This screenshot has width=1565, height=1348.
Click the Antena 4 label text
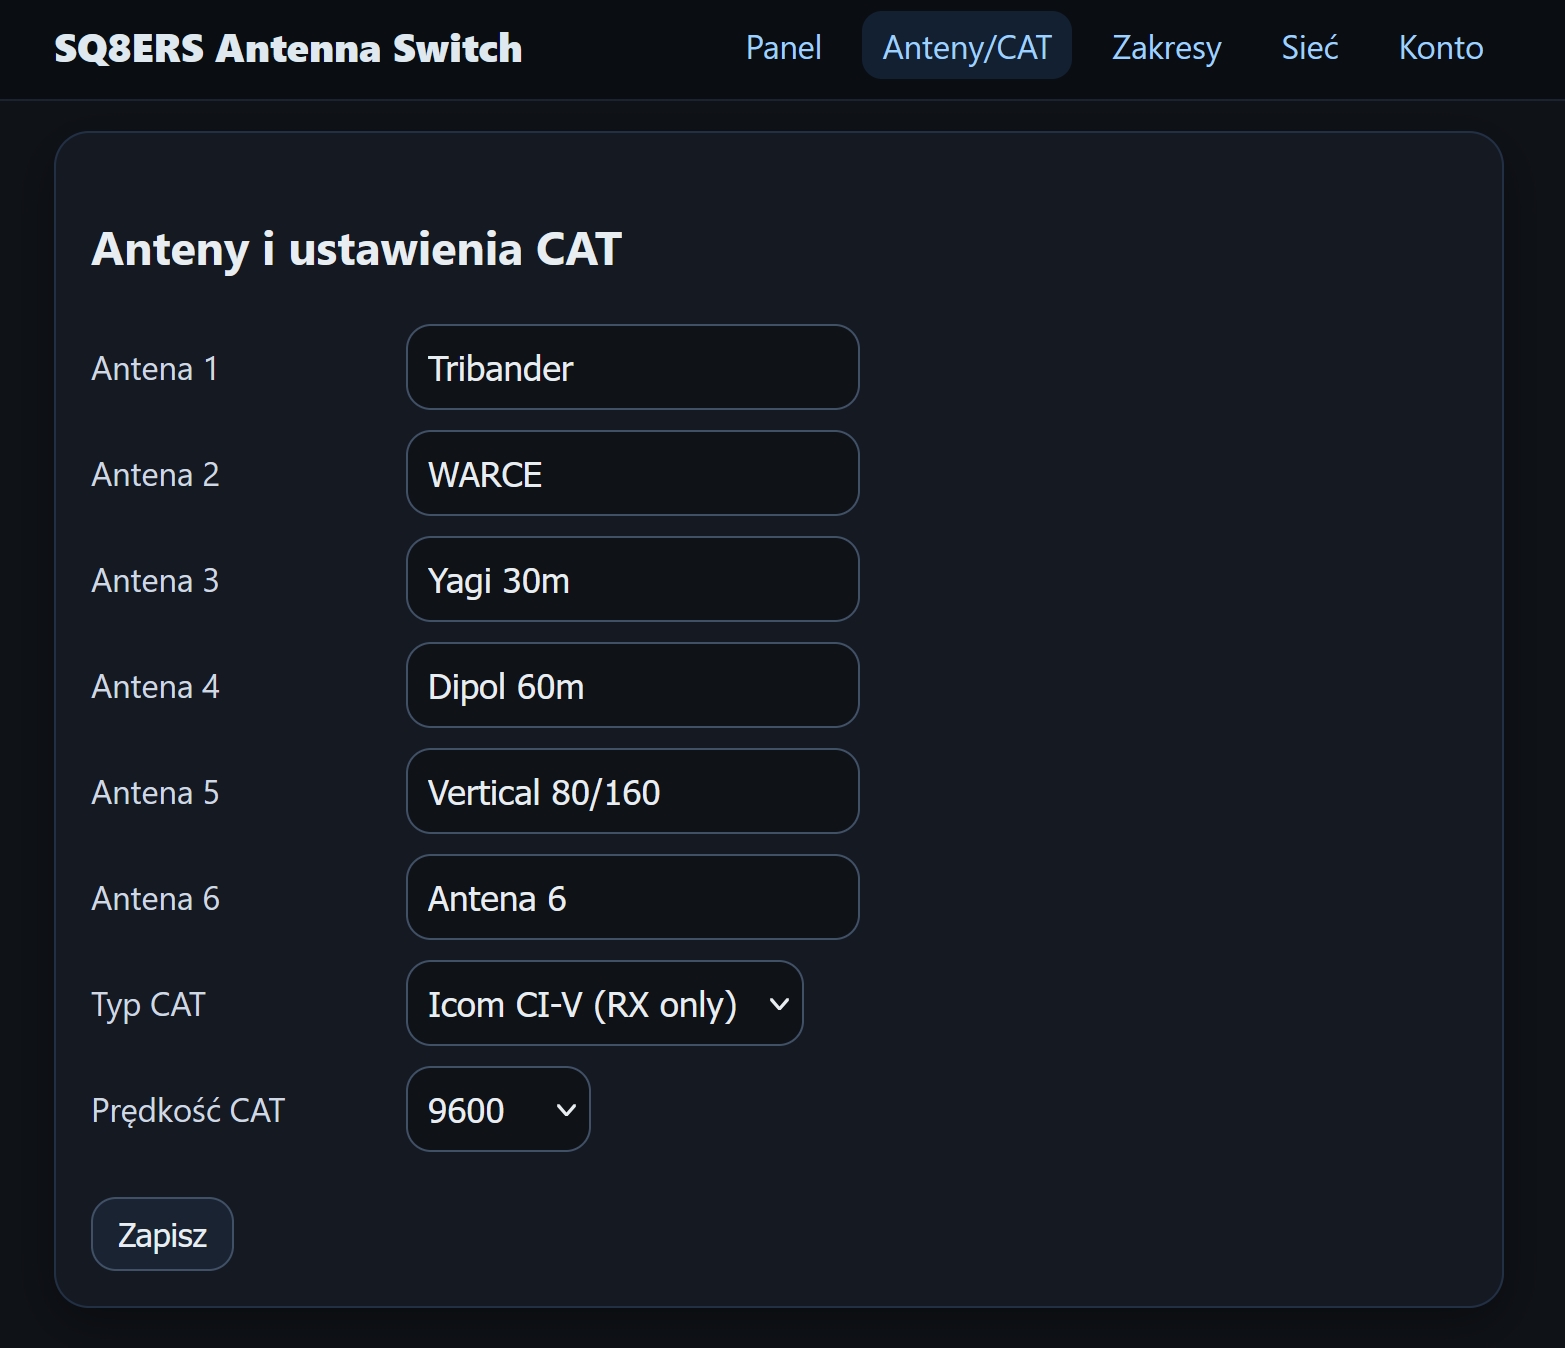pos(155,686)
